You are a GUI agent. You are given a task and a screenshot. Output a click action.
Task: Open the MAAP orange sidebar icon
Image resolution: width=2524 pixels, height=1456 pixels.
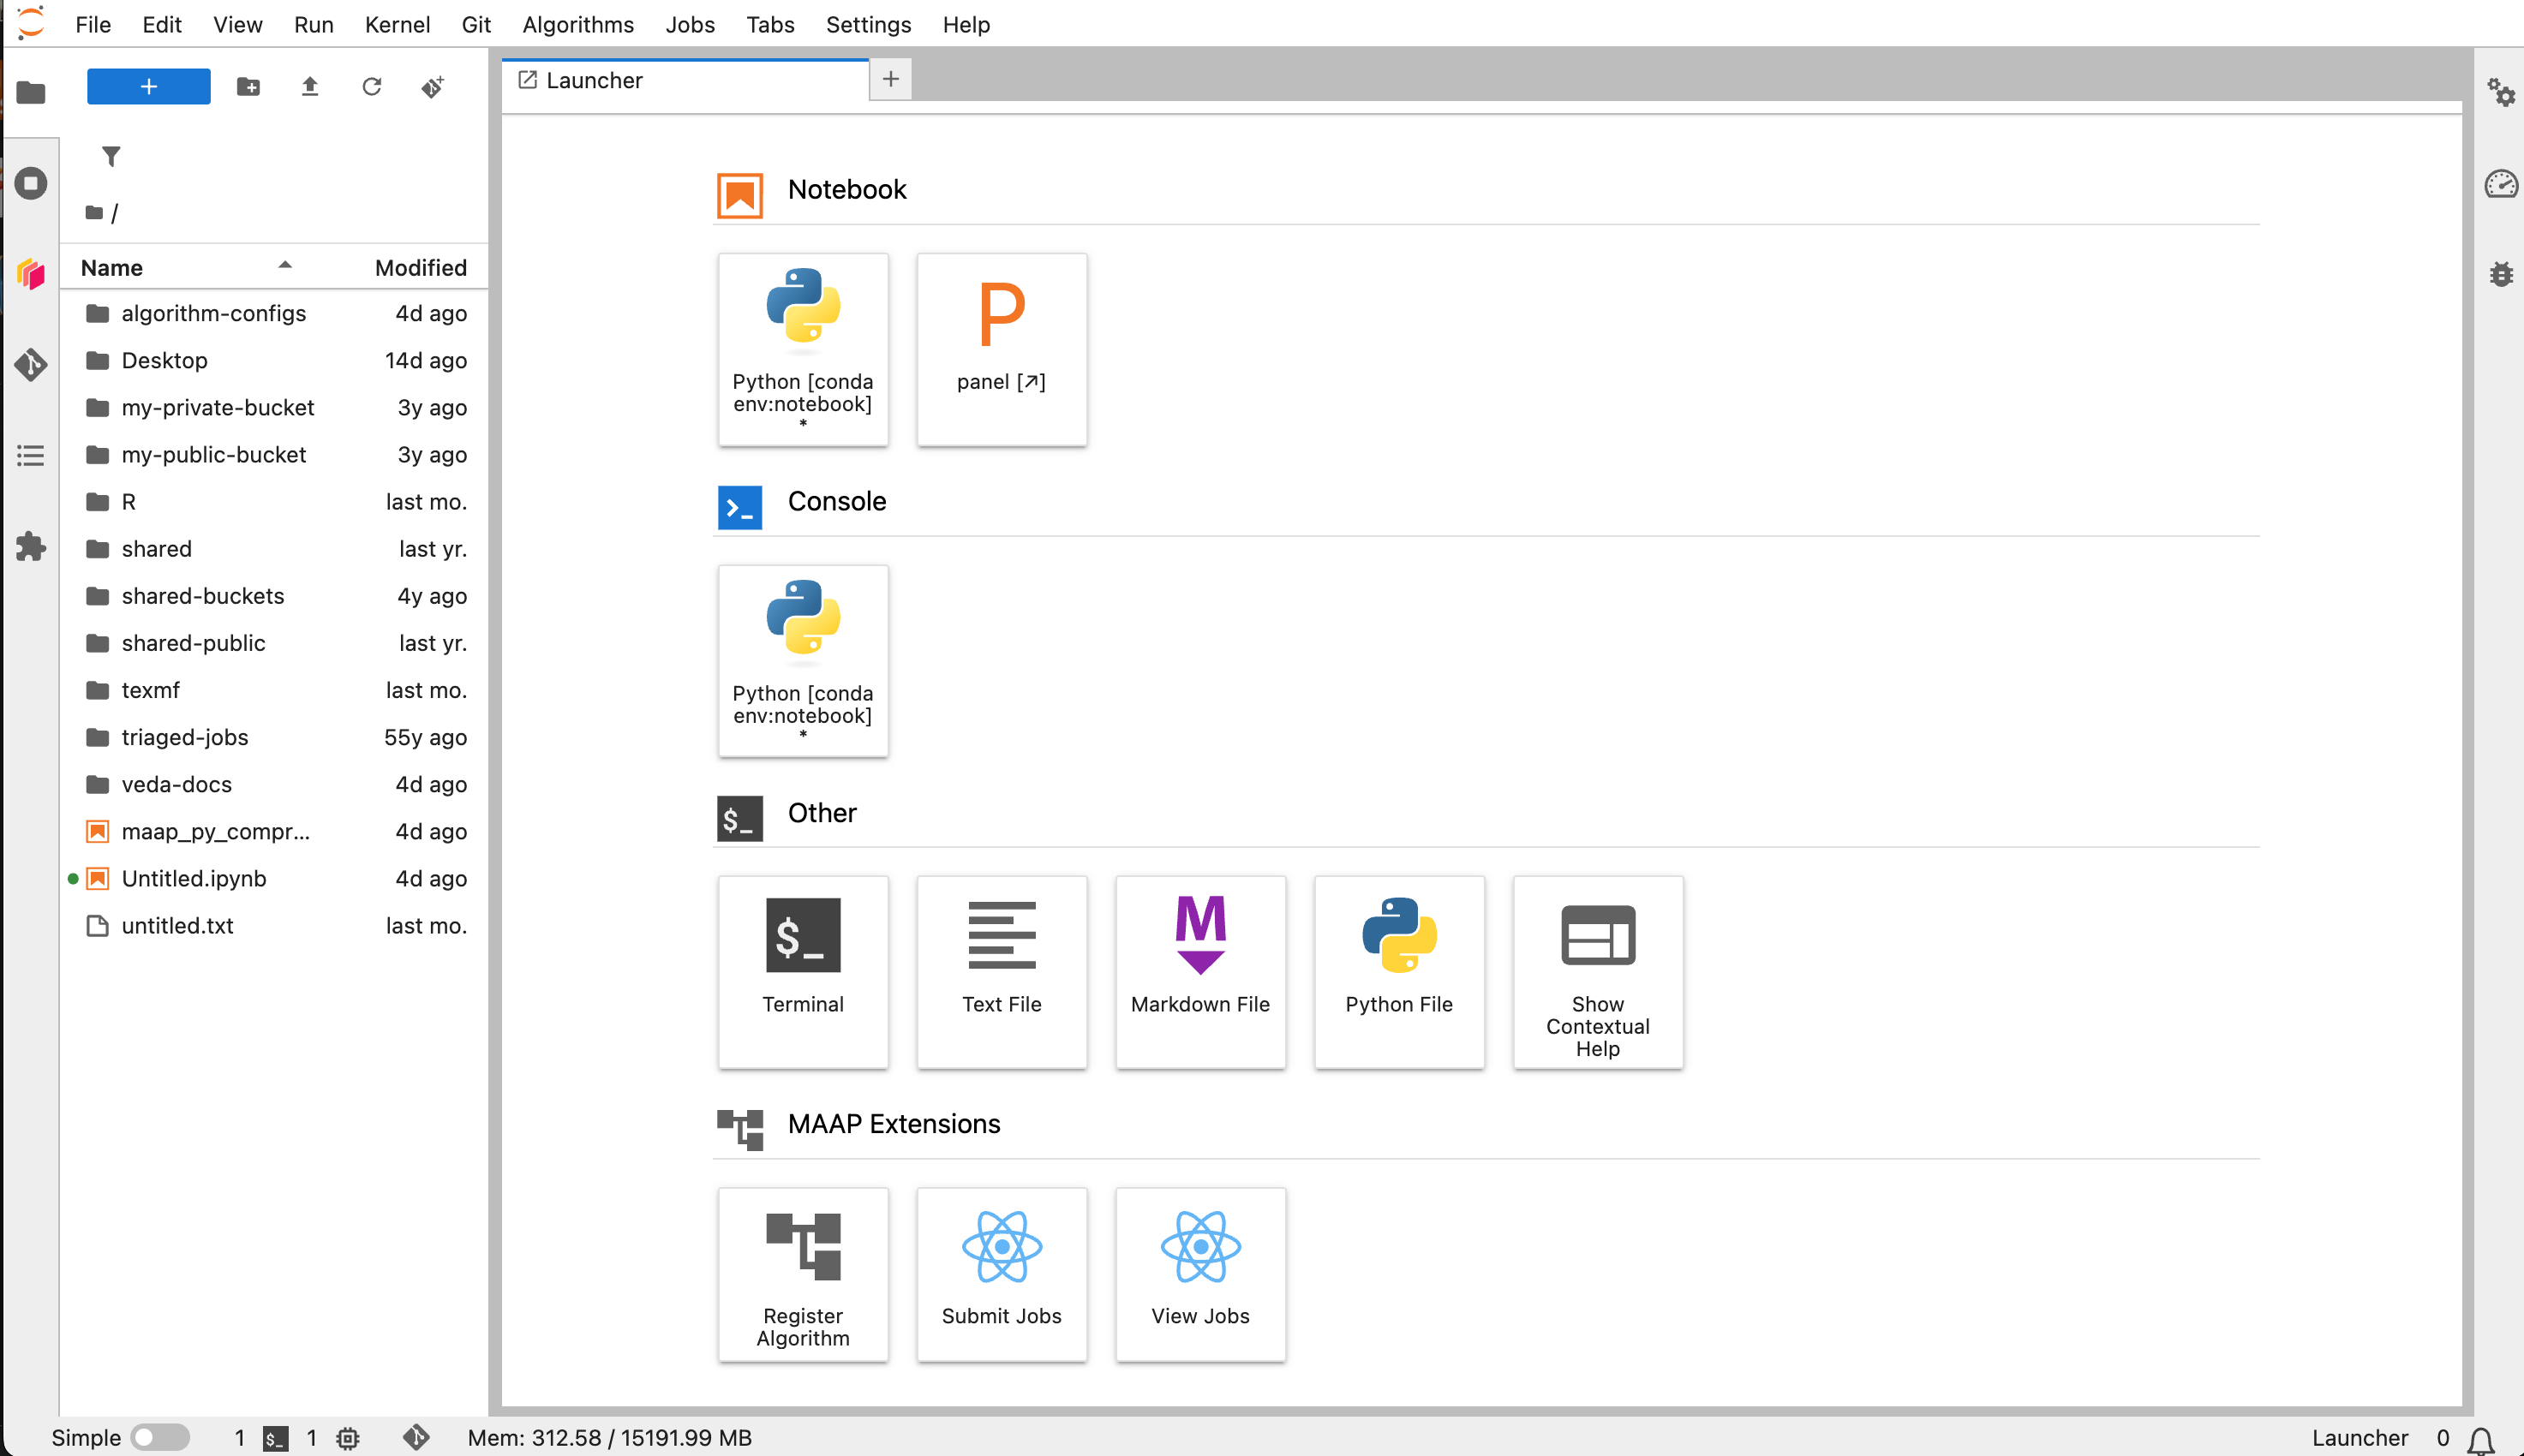31,274
